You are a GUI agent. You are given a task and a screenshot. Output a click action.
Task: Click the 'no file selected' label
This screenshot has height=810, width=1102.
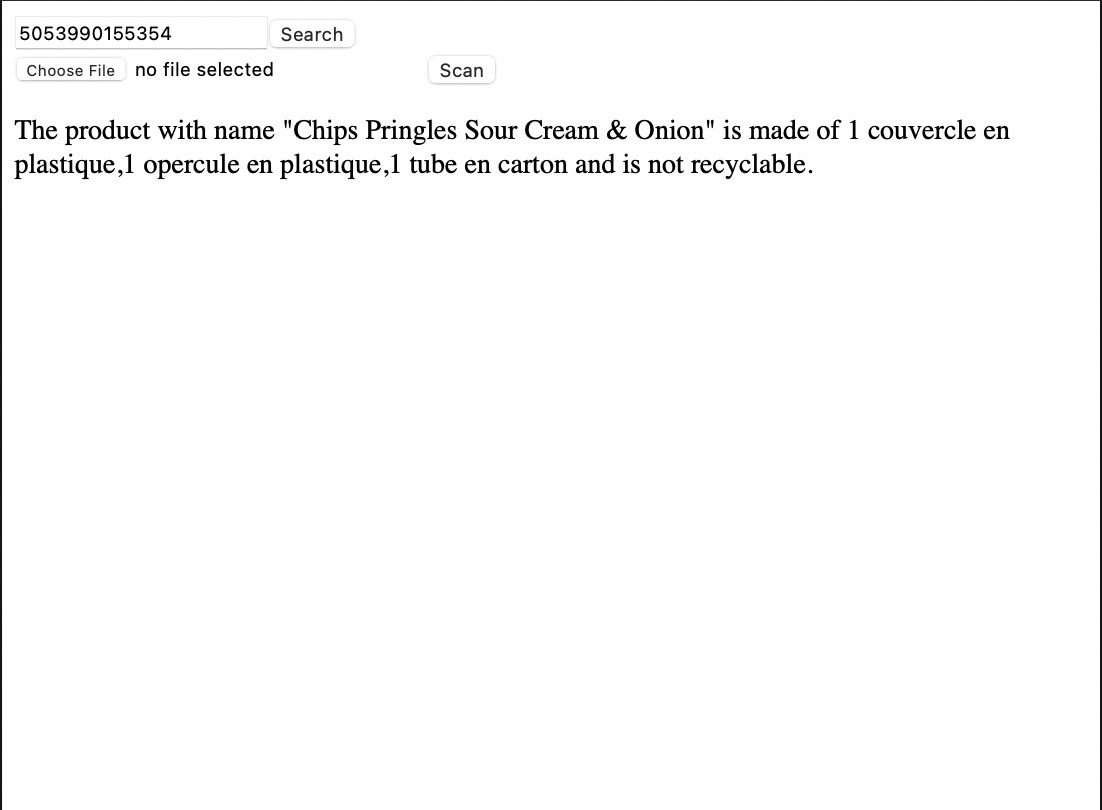coord(204,70)
